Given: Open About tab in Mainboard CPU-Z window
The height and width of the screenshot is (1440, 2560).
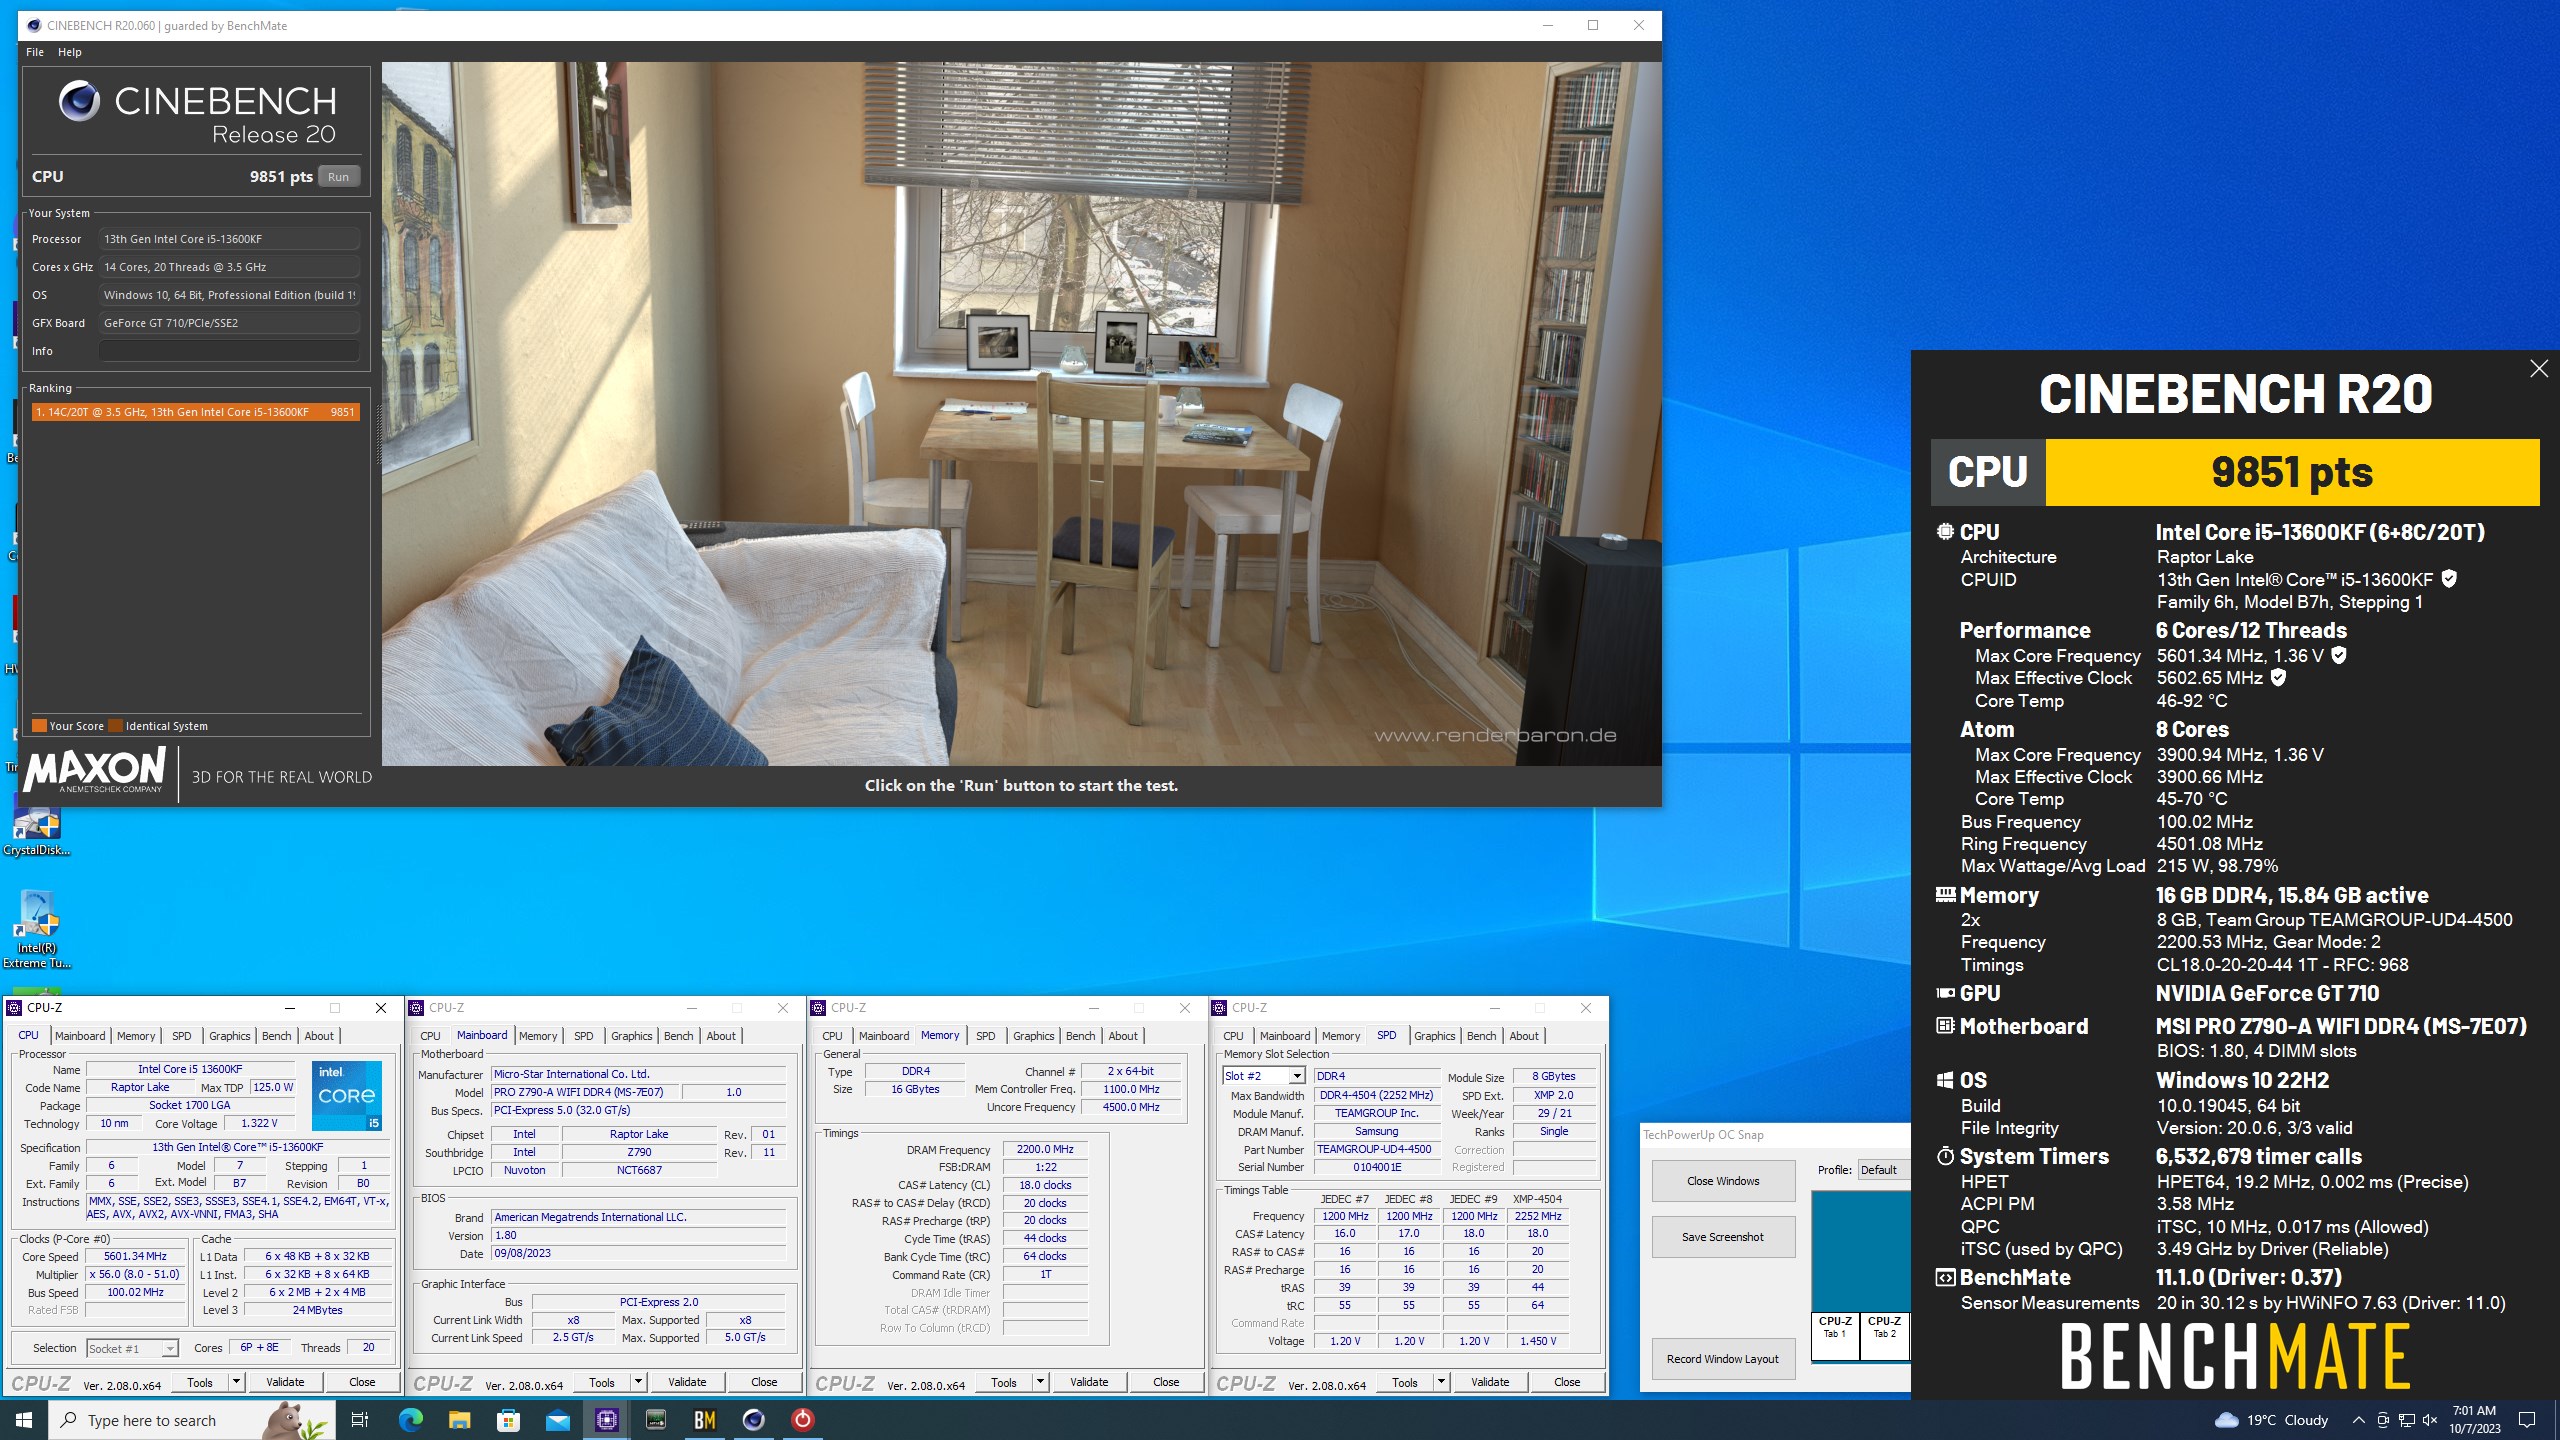Looking at the screenshot, I should click(x=721, y=1036).
